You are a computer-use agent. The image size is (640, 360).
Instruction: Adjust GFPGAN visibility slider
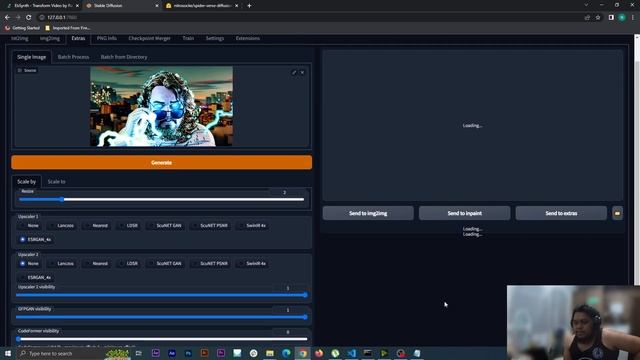point(162,317)
